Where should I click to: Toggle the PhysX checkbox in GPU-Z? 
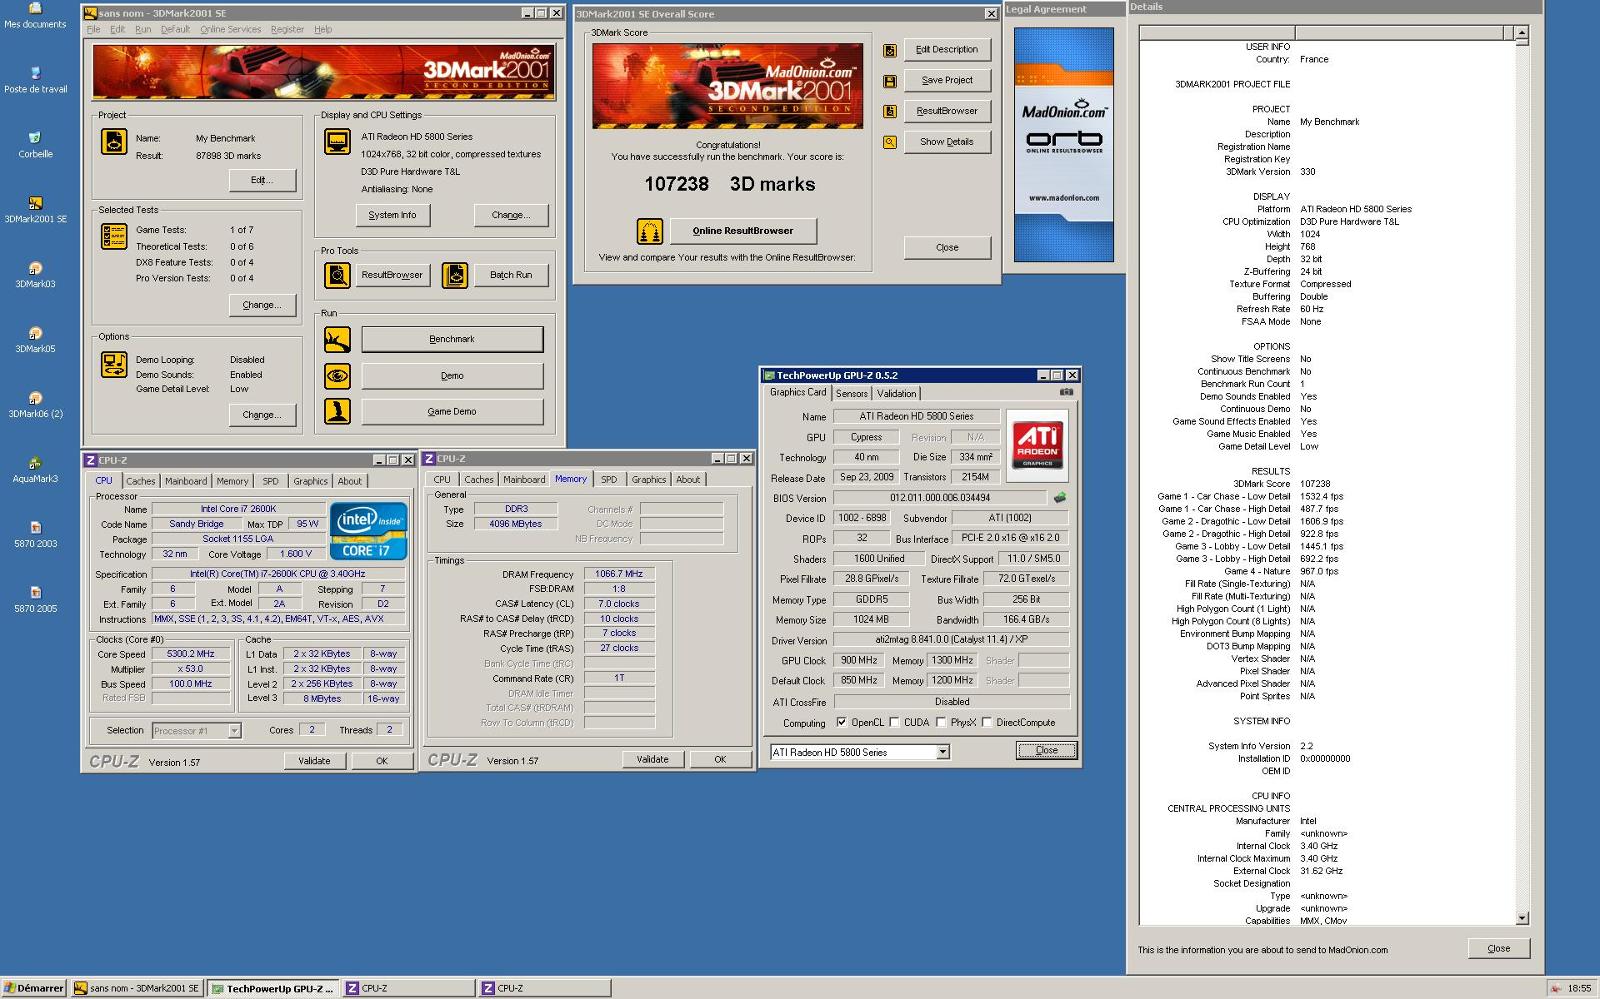(941, 722)
